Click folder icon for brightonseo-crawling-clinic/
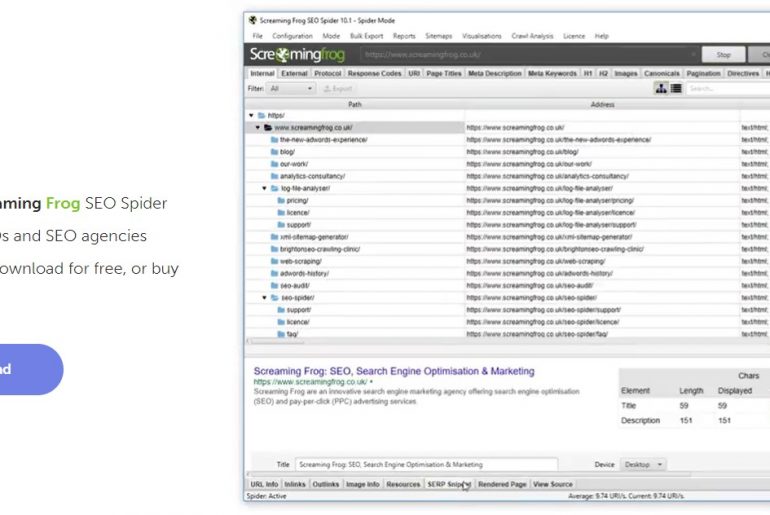Image resolution: width=770 pixels, height=515 pixels. point(275,249)
